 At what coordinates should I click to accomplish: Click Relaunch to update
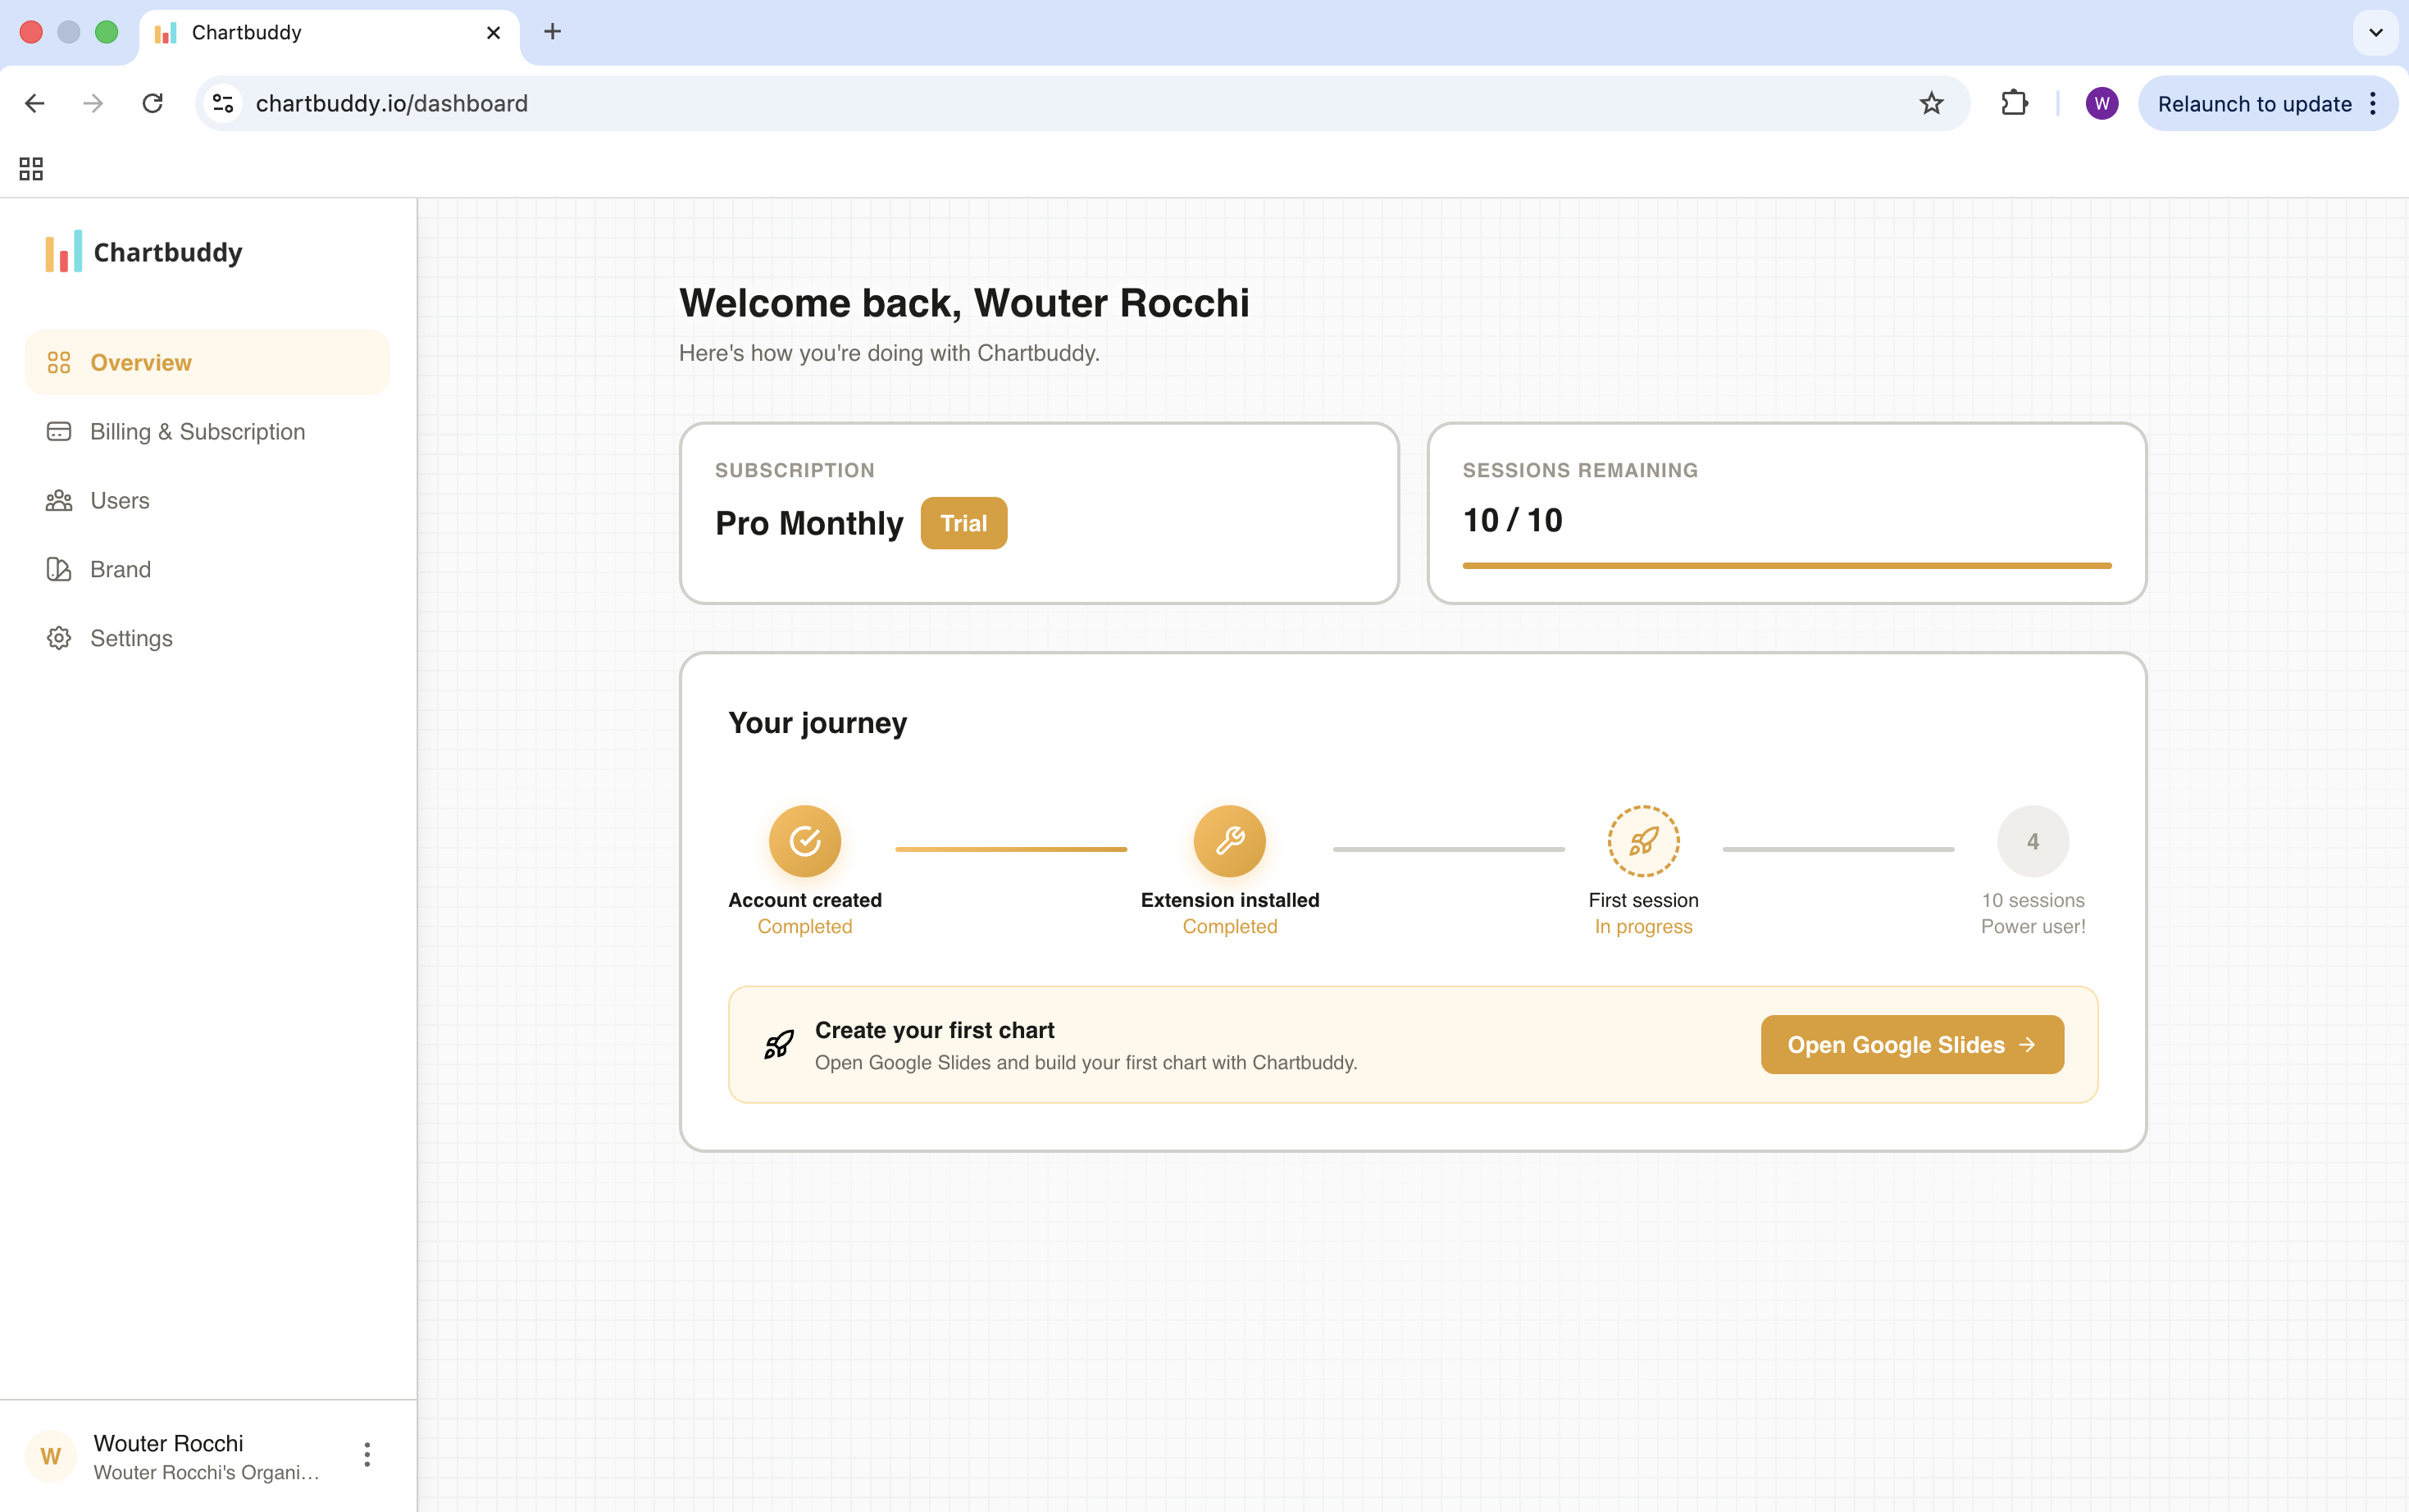click(x=2255, y=103)
